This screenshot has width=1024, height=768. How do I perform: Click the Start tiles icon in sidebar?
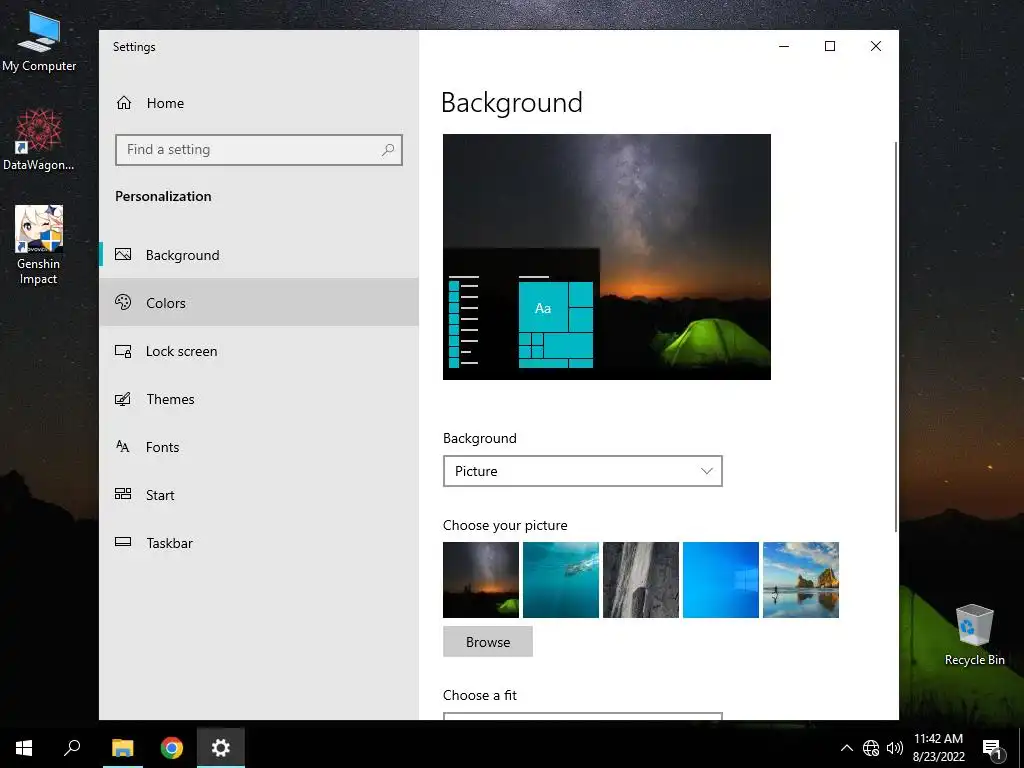click(x=123, y=494)
